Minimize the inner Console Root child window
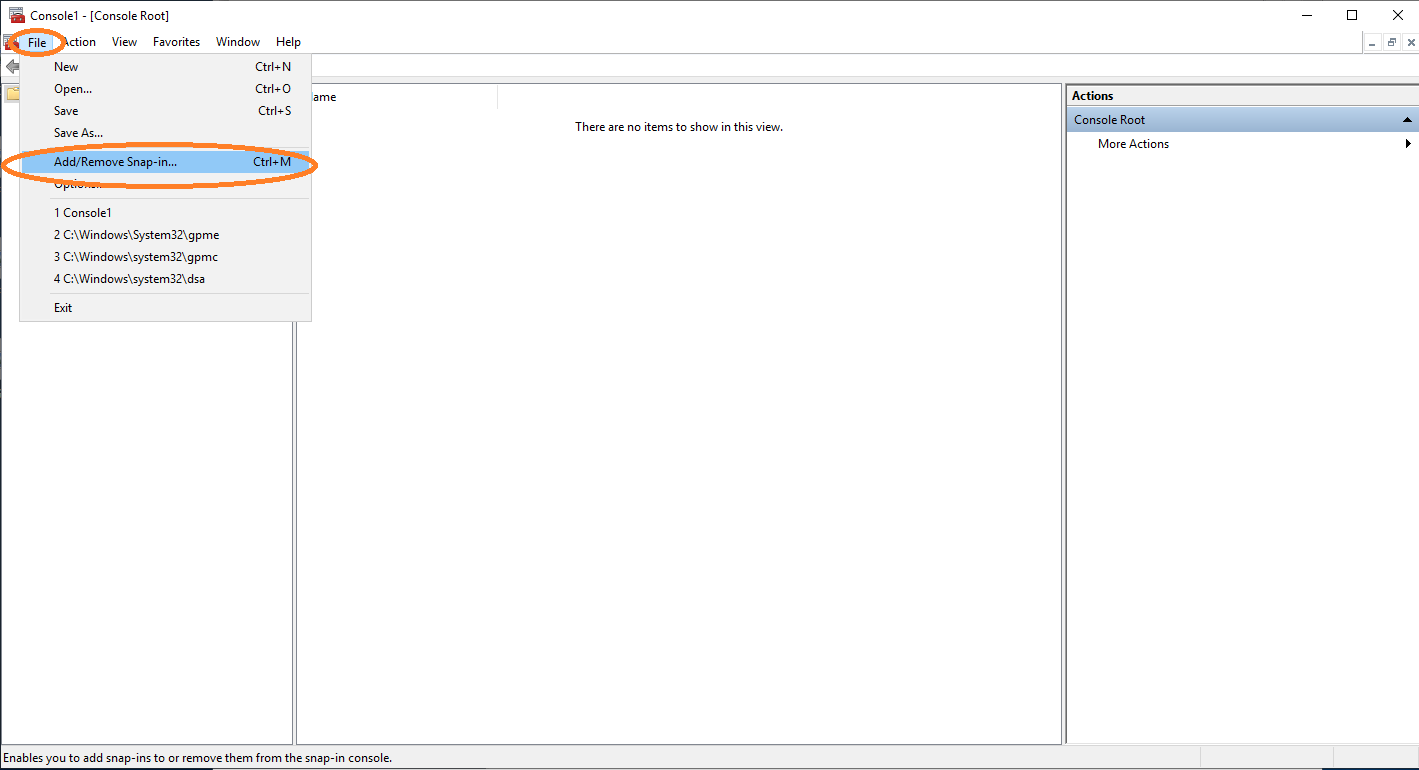This screenshot has height=770, width=1419. (x=1372, y=42)
